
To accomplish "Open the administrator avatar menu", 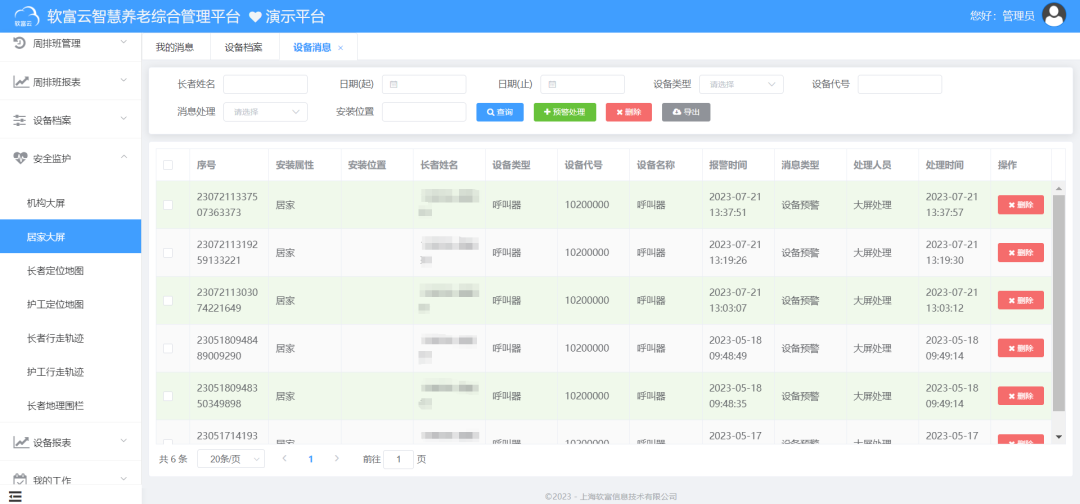I will 1054,14.
